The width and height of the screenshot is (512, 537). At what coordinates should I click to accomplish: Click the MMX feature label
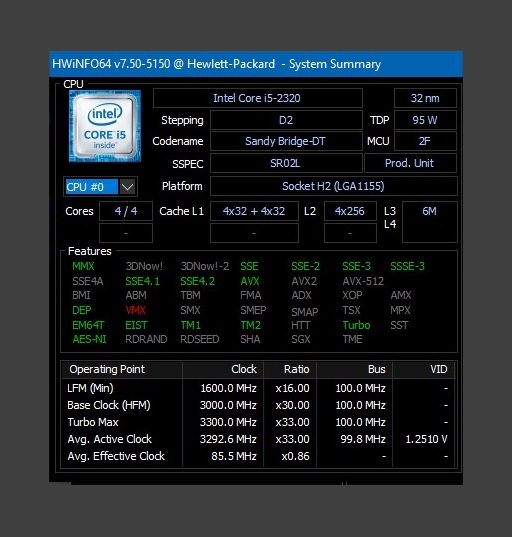pyautogui.click(x=83, y=266)
